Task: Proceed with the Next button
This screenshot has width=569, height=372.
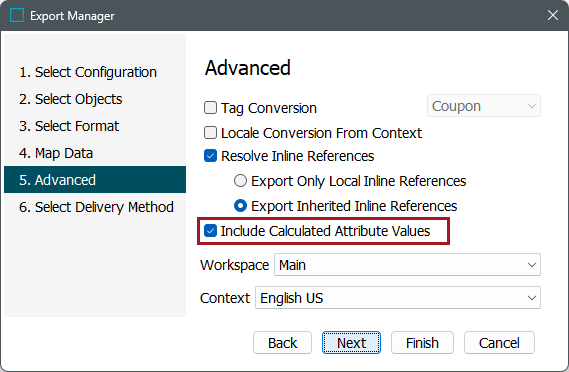Action: point(351,343)
